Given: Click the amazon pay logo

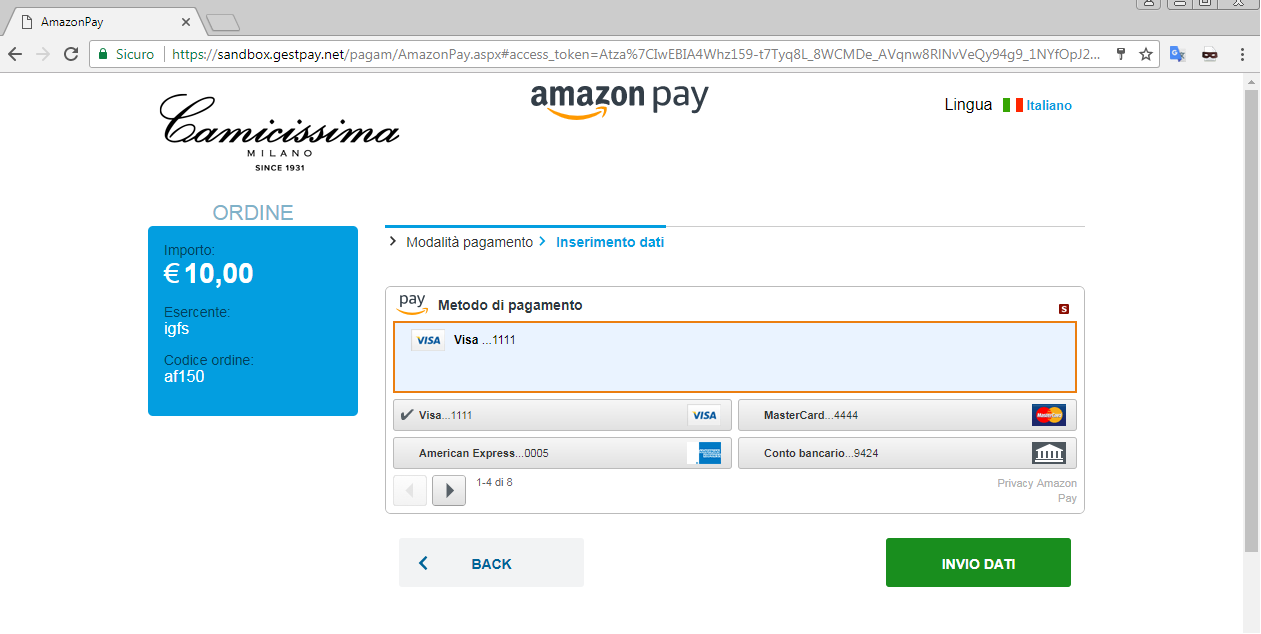Looking at the screenshot, I should tap(619, 100).
